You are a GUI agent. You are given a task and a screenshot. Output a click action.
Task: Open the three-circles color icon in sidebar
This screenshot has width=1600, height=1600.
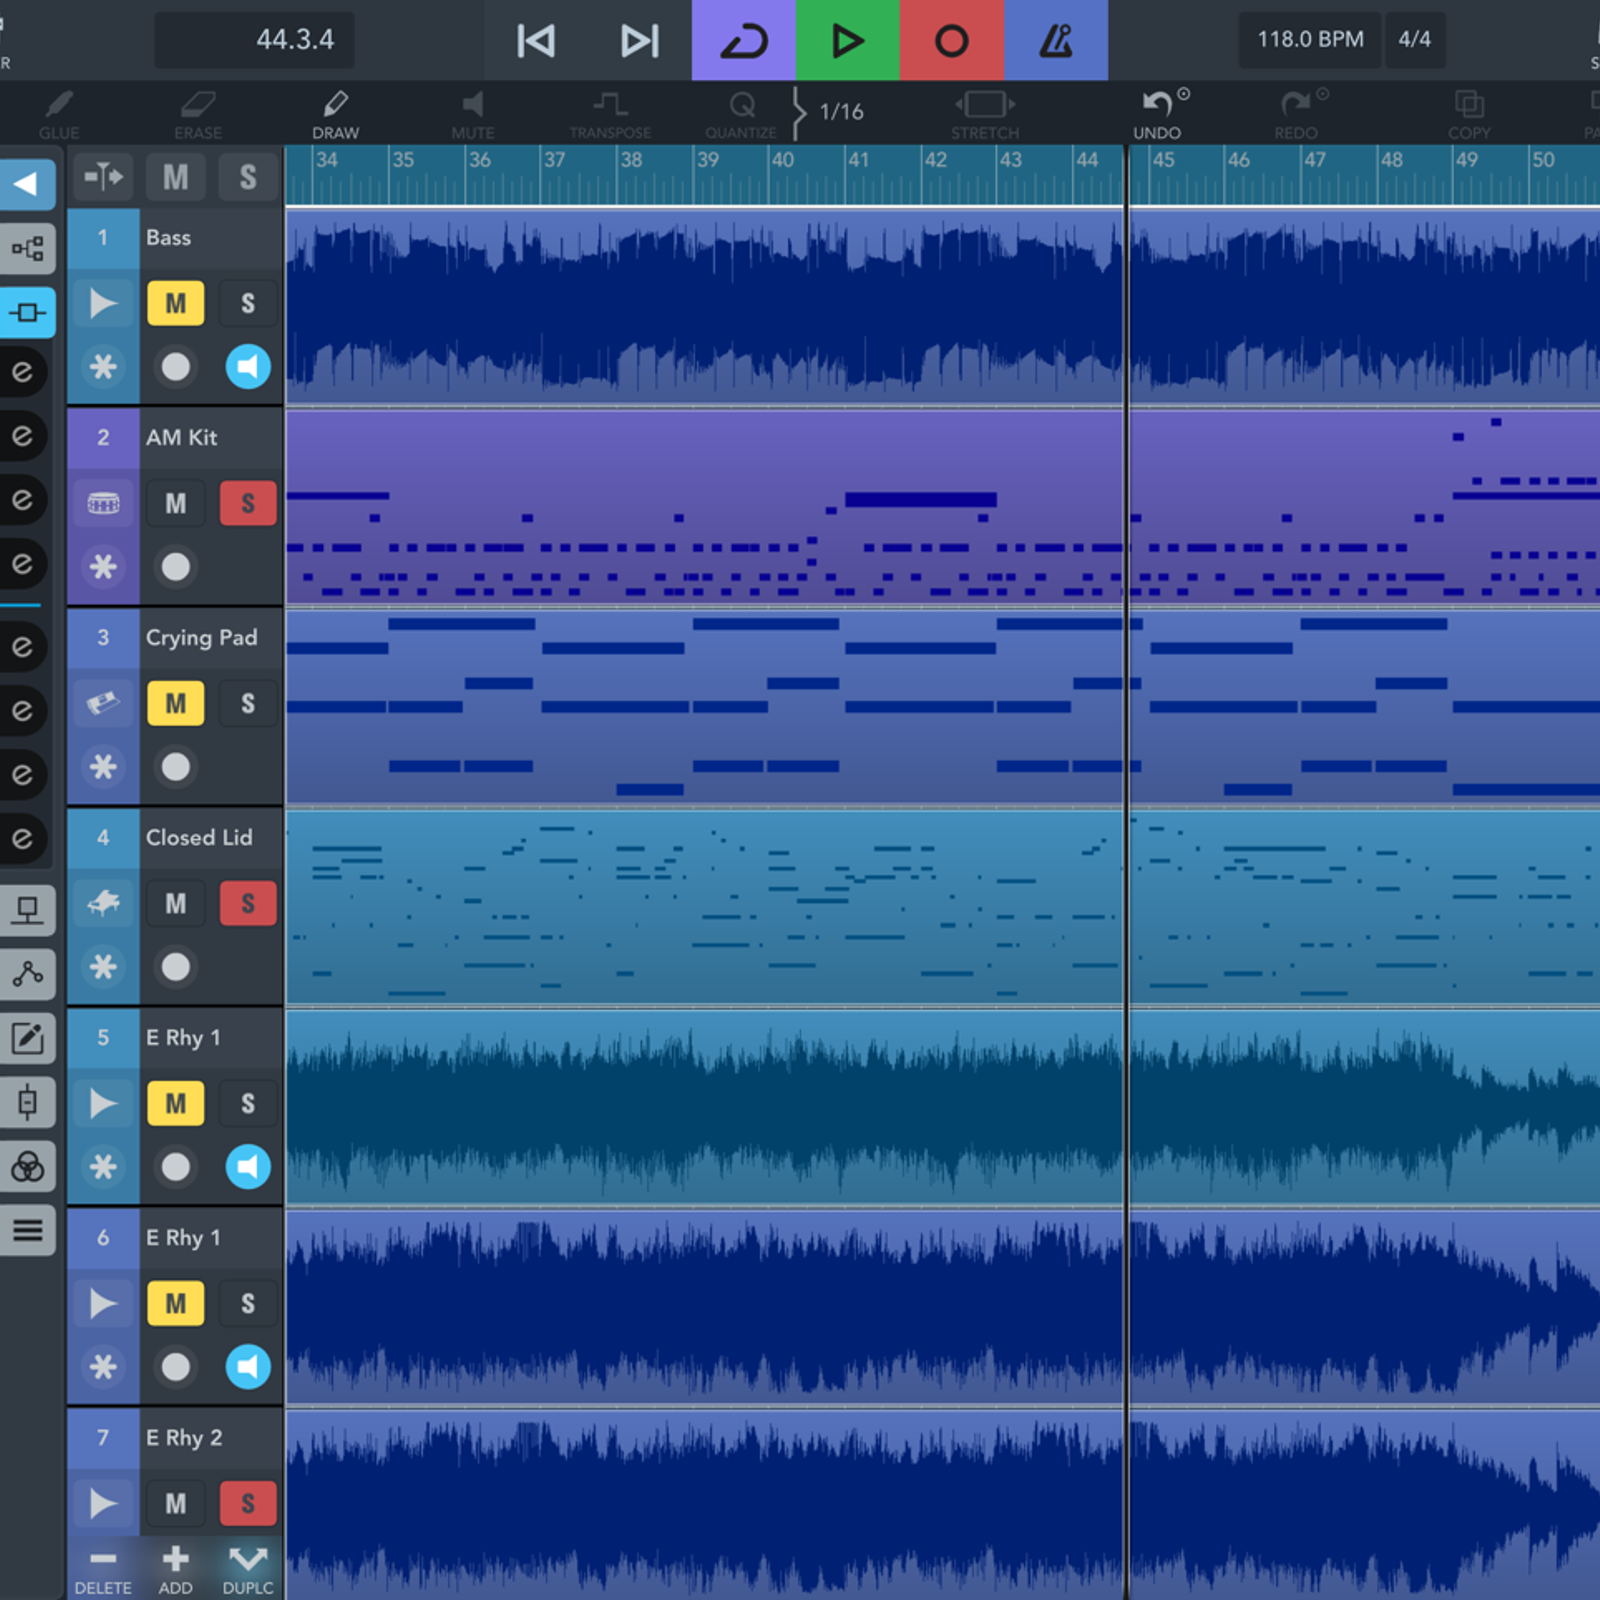coord(27,1166)
